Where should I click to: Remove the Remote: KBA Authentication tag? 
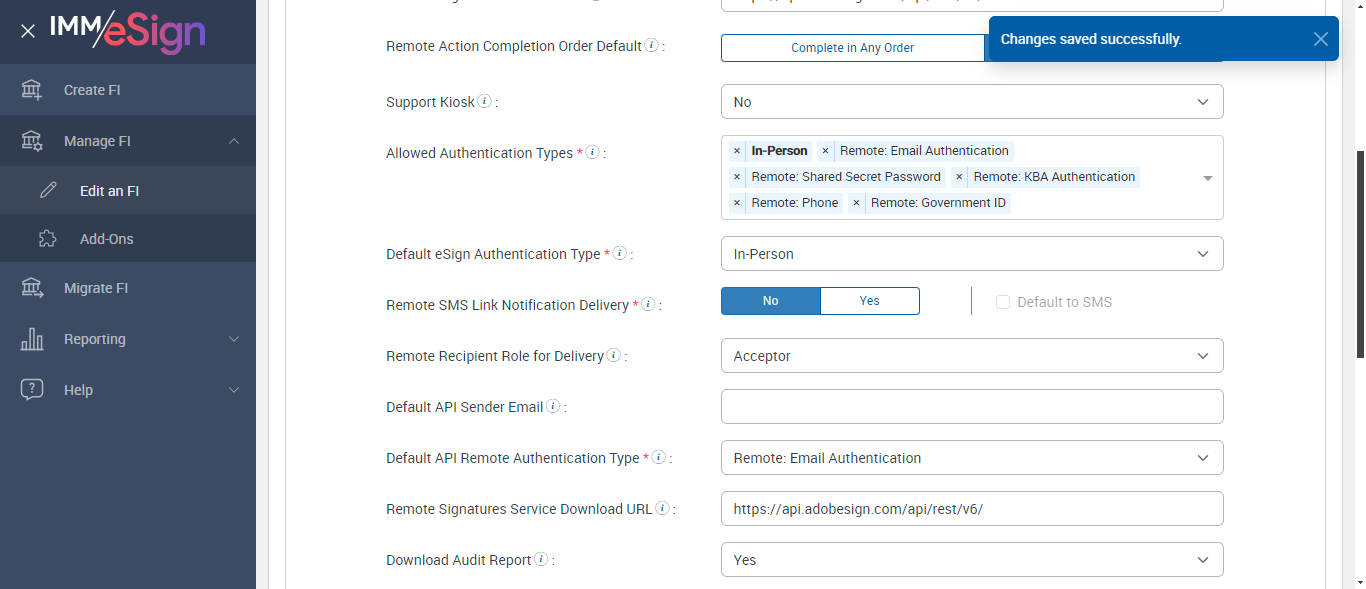(x=959, y=177)
